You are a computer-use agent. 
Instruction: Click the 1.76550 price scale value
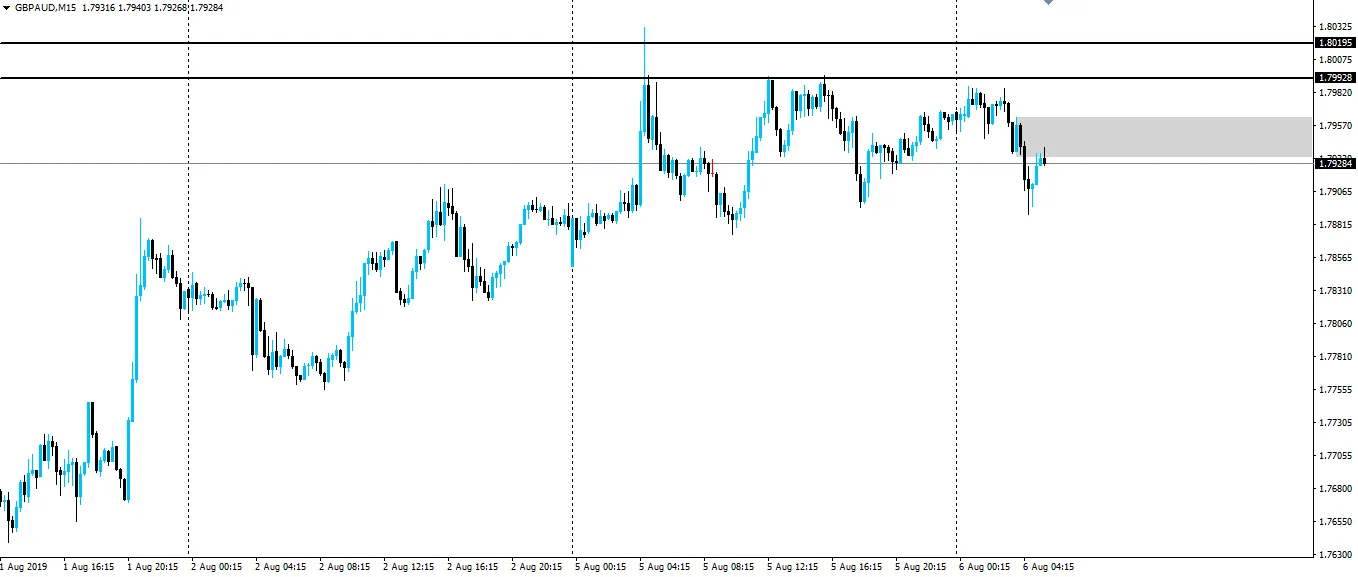1337,522
